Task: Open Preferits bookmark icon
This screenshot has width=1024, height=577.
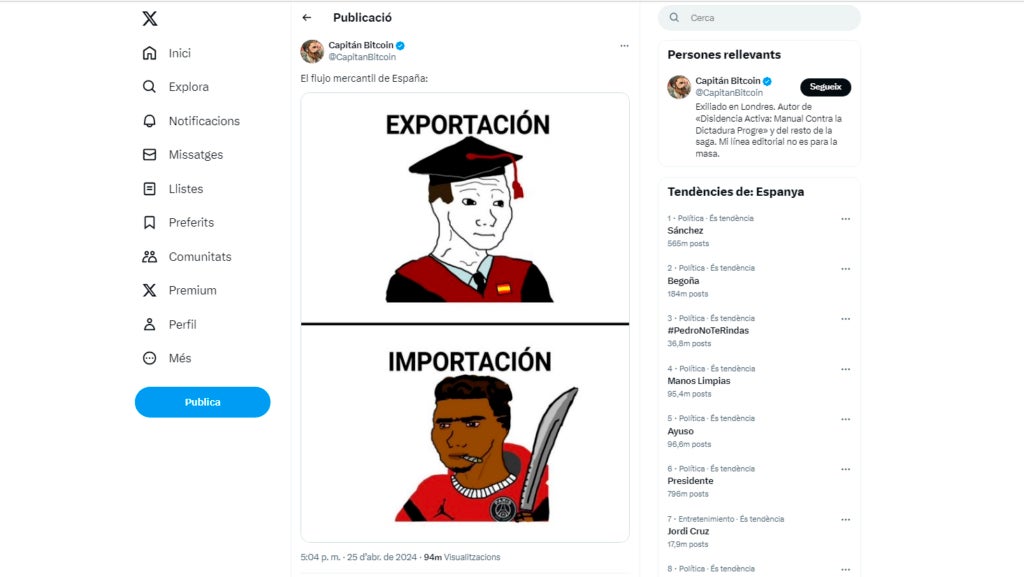Action: click(x=150, y=223)
